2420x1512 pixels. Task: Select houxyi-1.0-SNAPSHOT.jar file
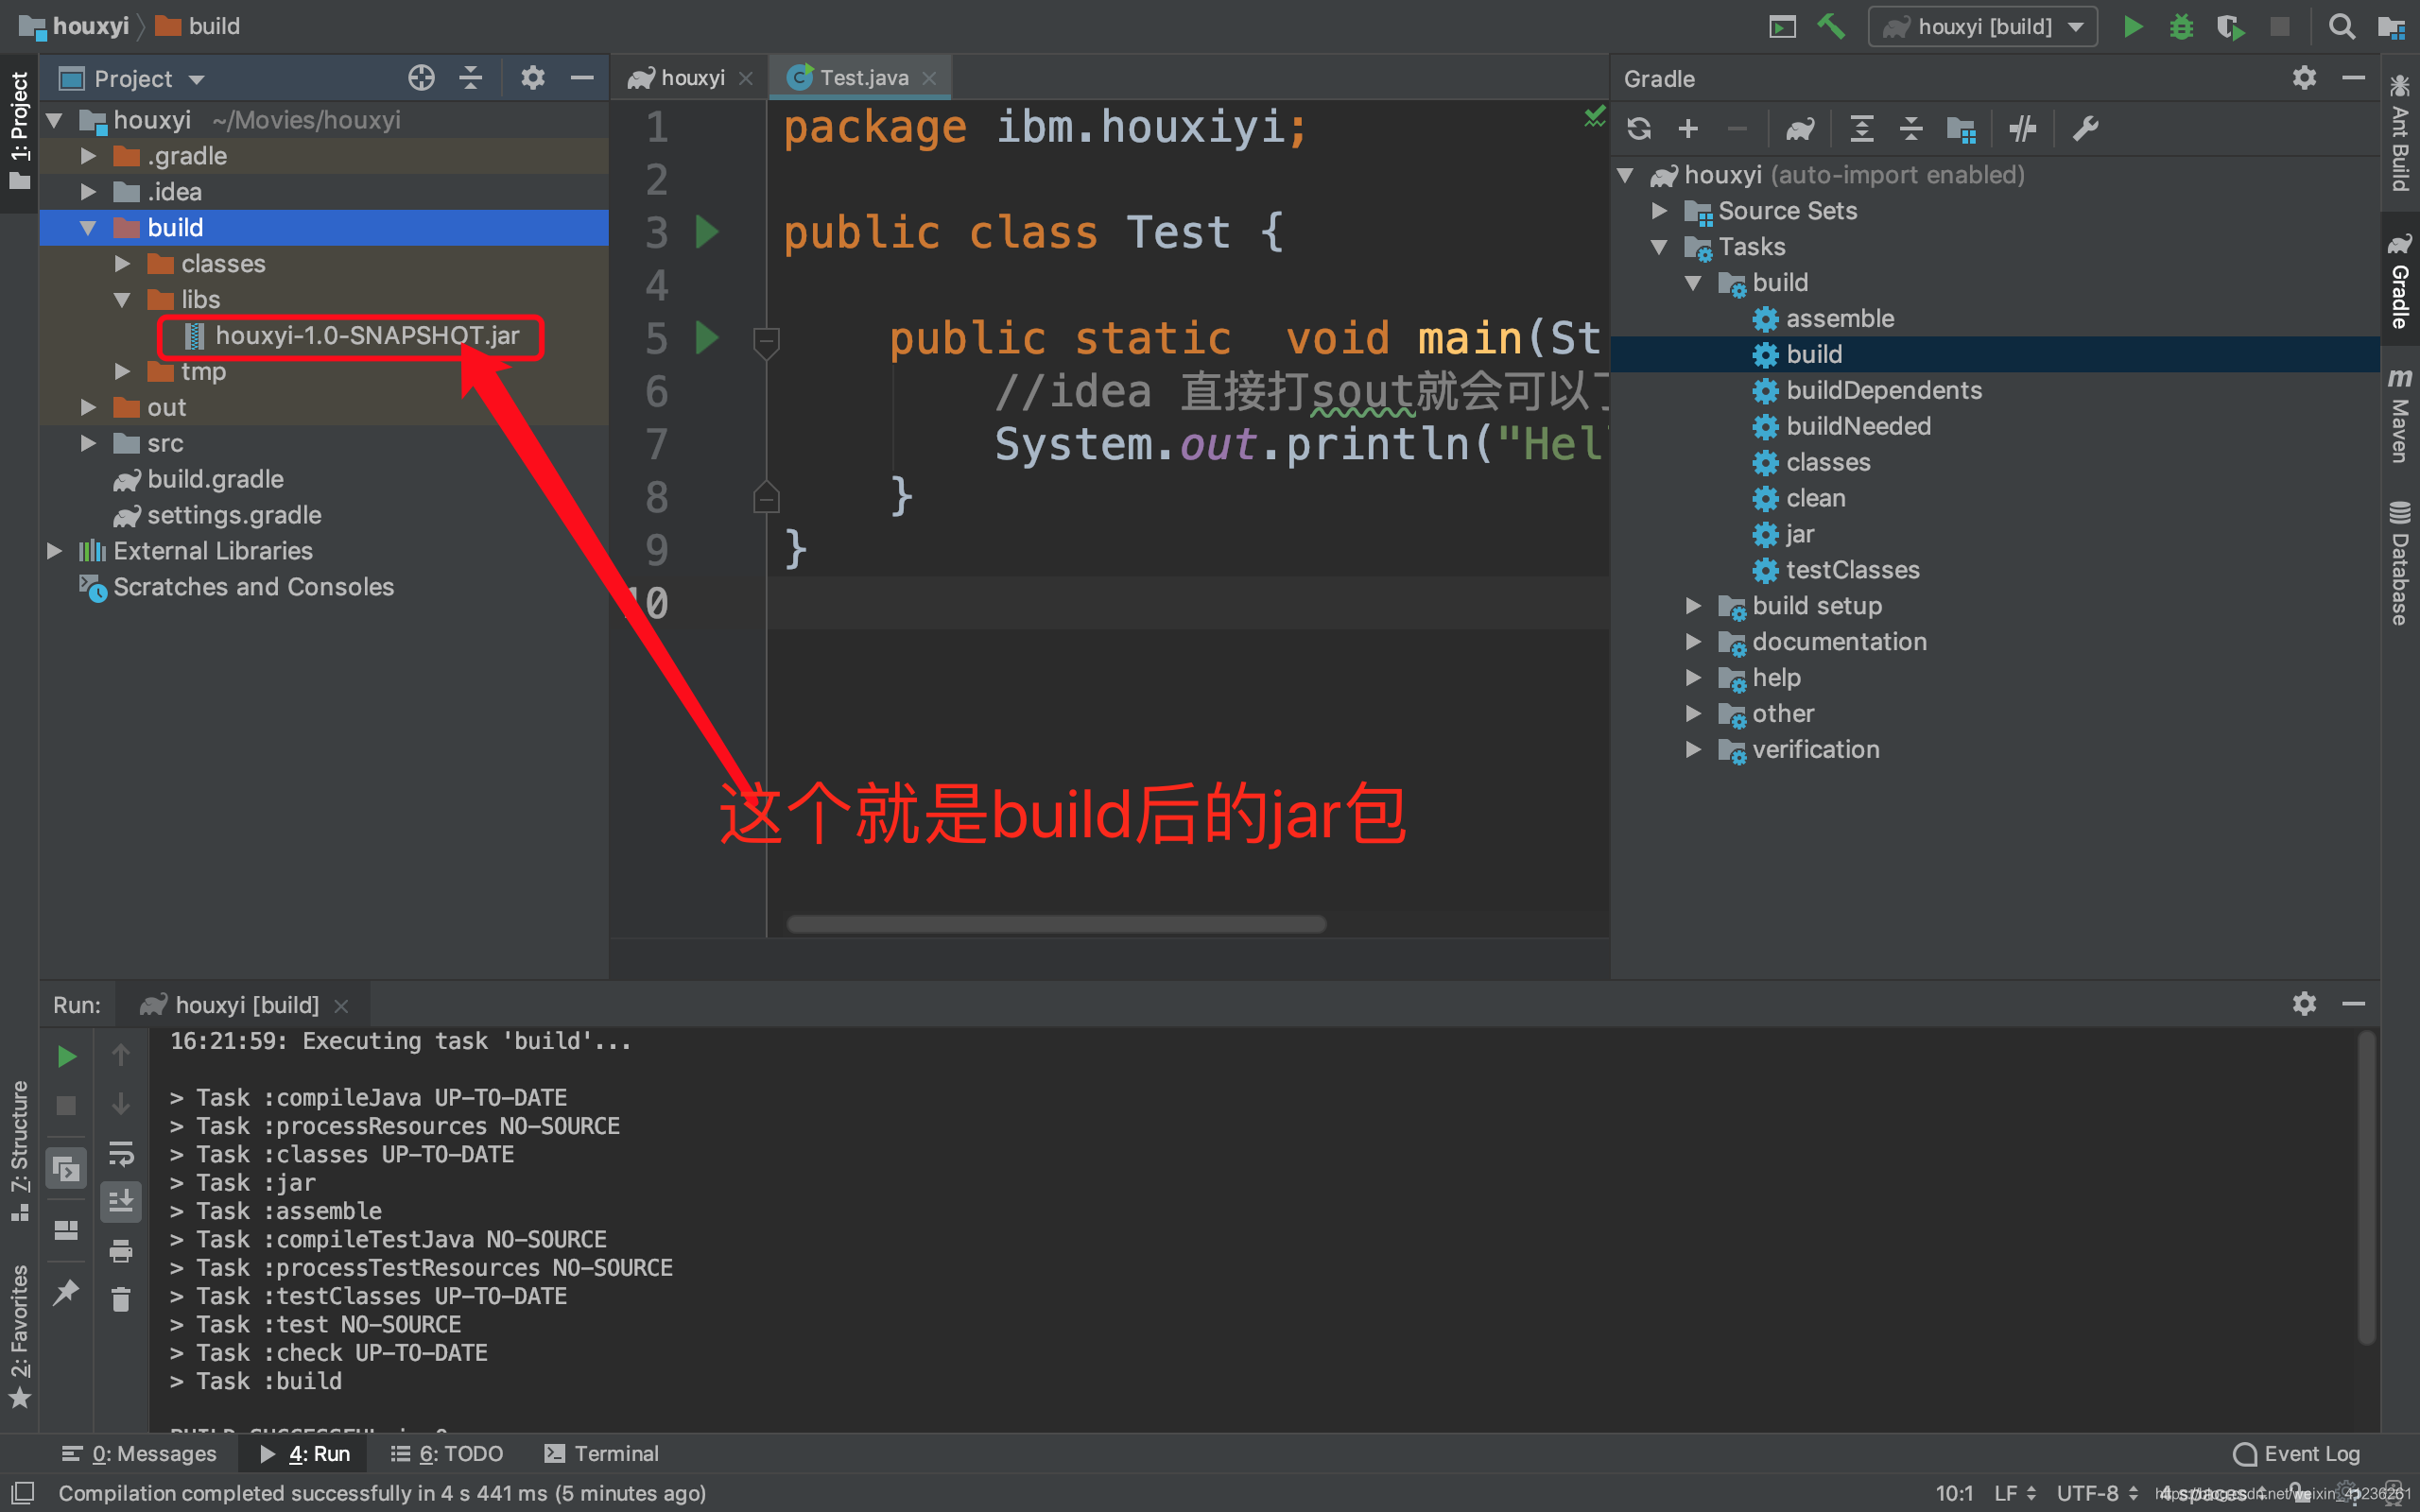(366, 335)
